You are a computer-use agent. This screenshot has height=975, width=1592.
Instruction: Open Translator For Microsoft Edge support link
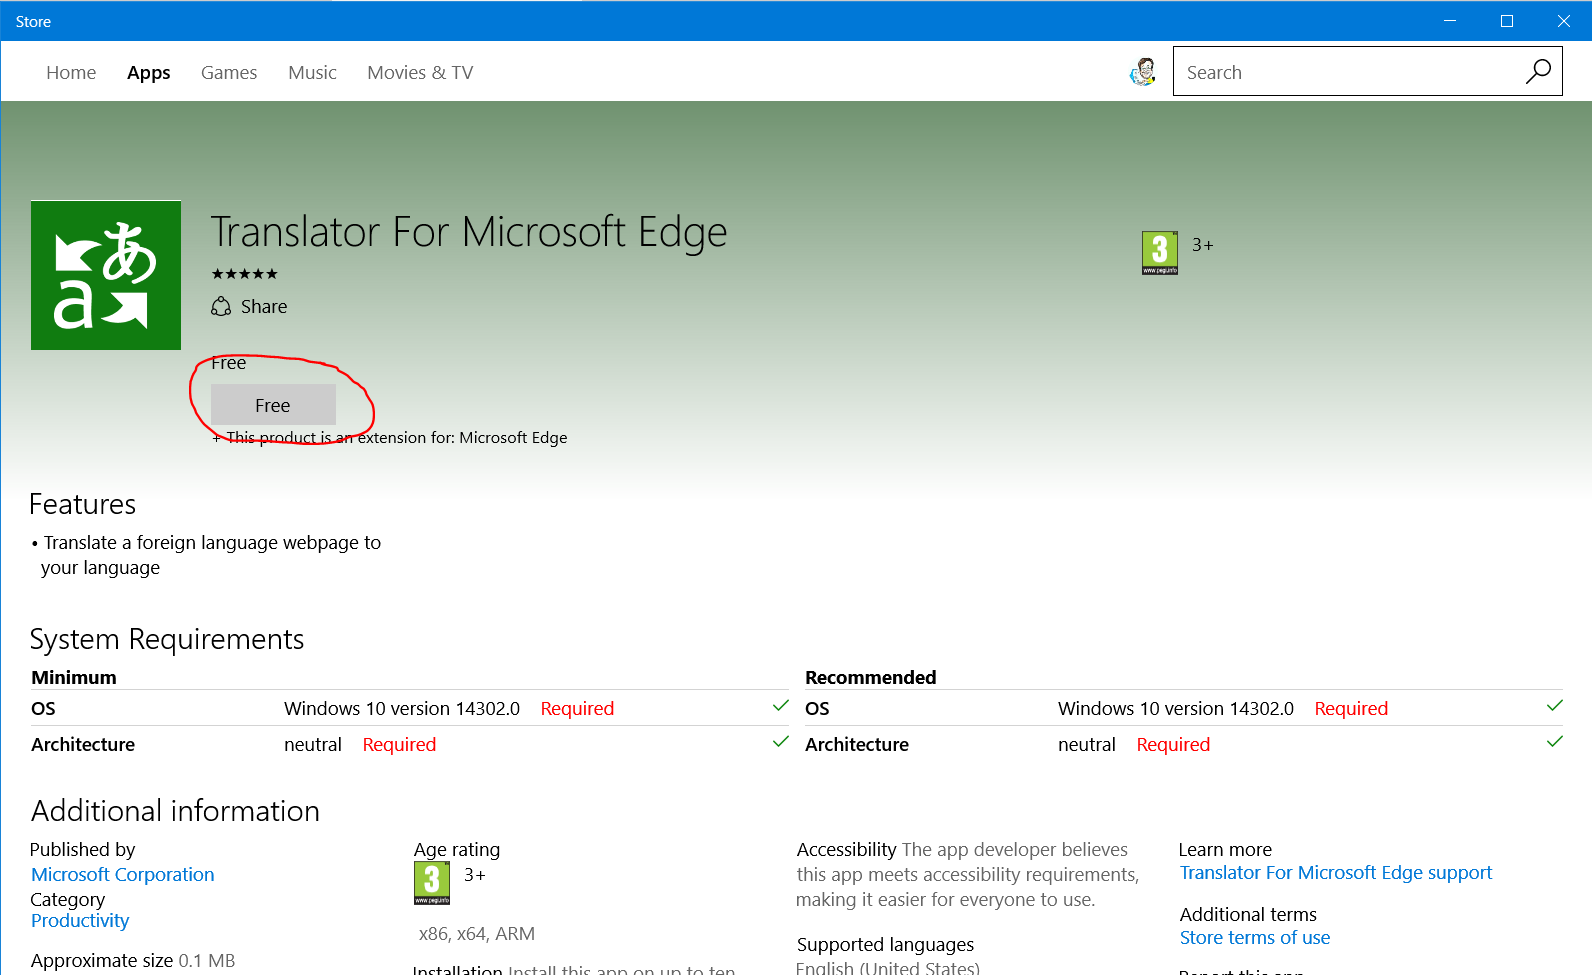pos(1335,873)
